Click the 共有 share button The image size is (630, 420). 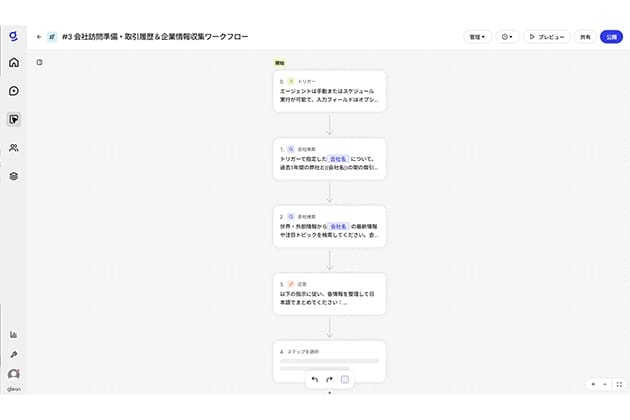pyautogui.click(x=585, y=37)
